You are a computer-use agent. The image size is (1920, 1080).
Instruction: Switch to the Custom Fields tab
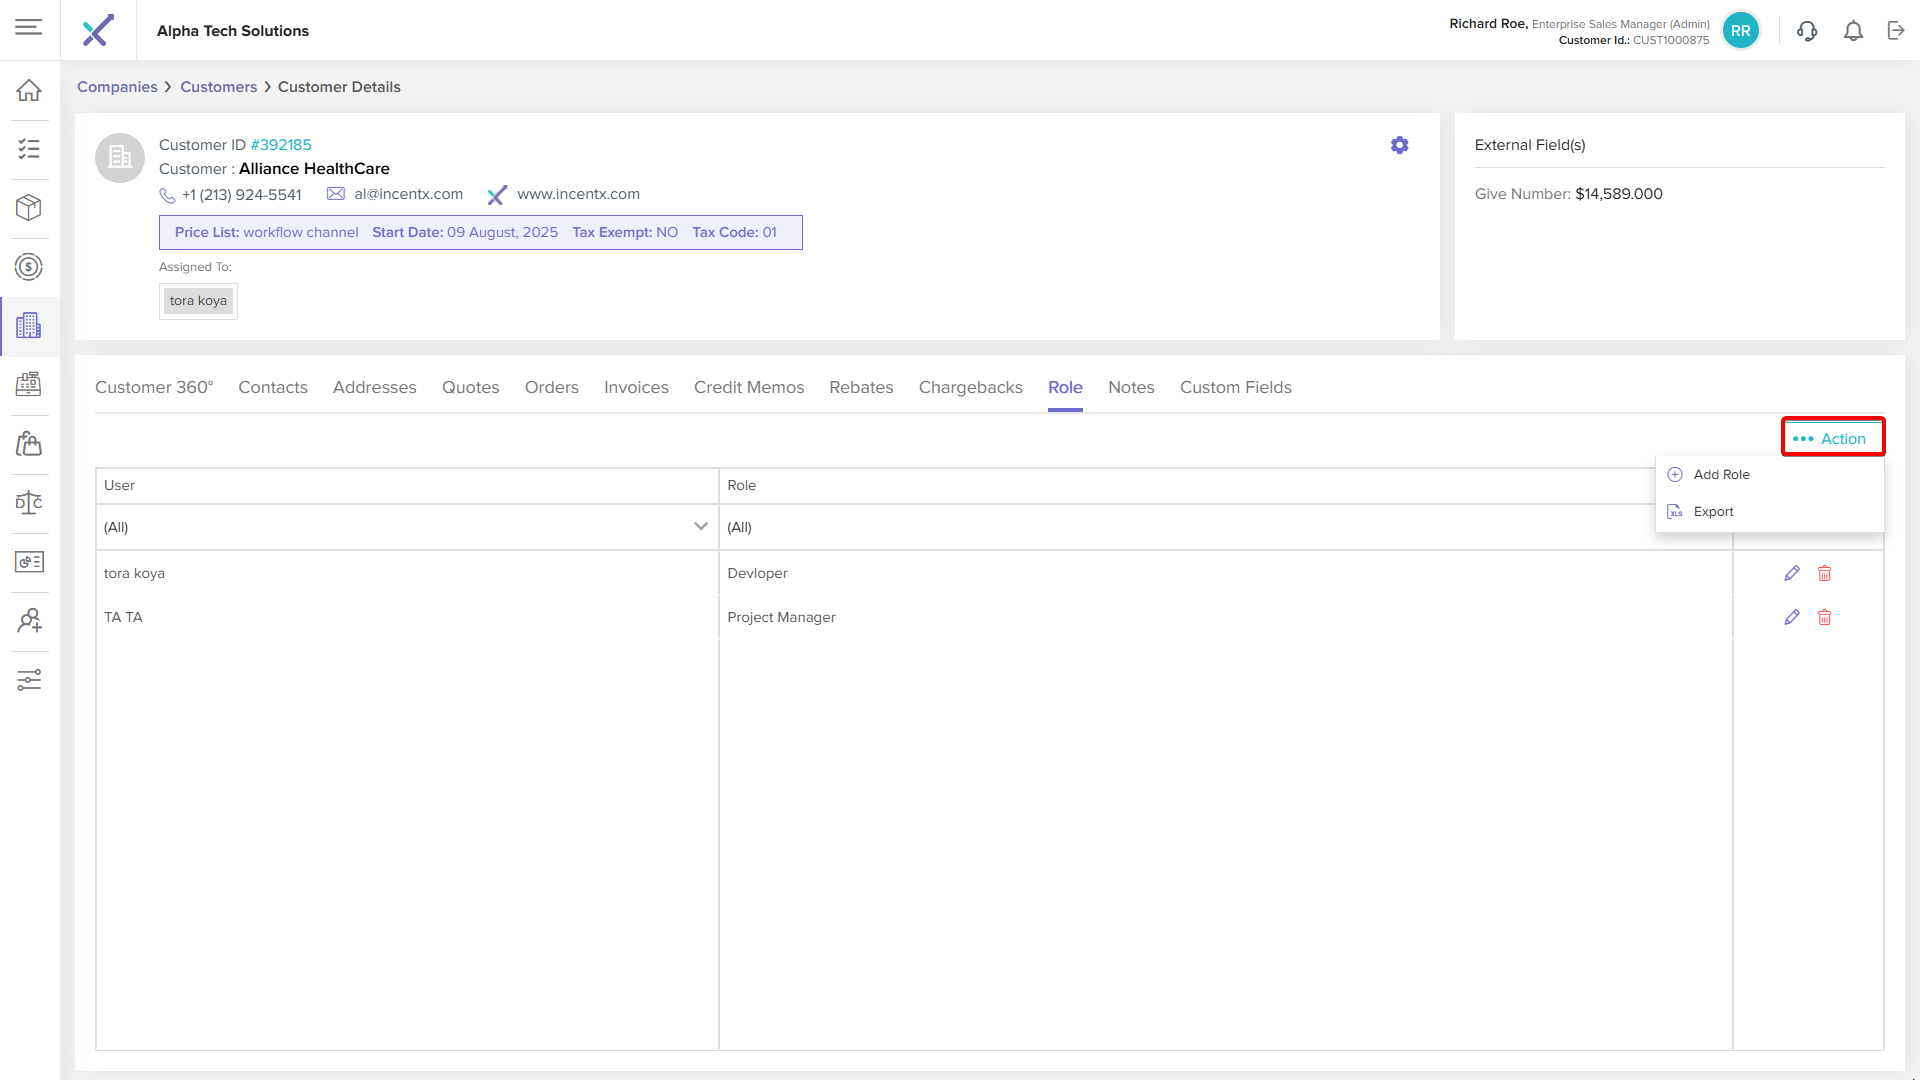click(1235, 387)
